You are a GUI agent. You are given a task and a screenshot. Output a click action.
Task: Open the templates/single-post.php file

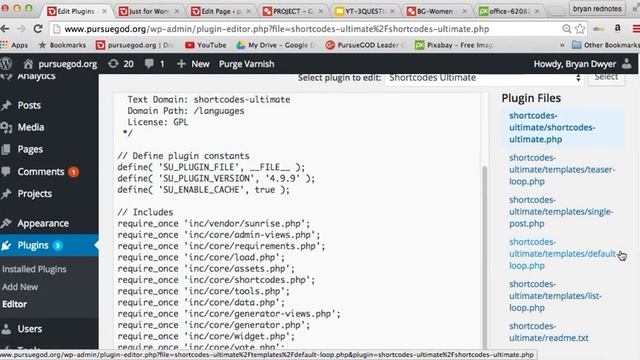pos(561,211)
